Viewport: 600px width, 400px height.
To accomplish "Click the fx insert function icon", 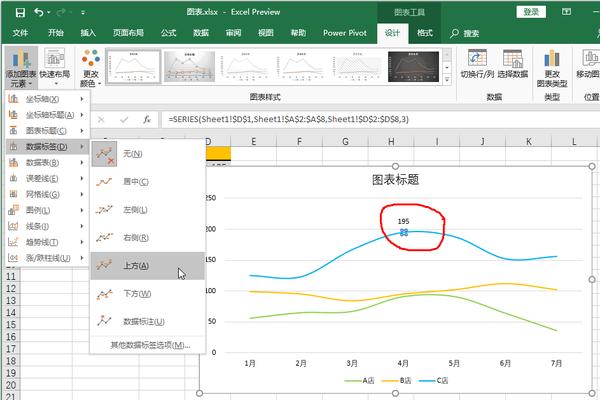I will click(x=147, y=120).
